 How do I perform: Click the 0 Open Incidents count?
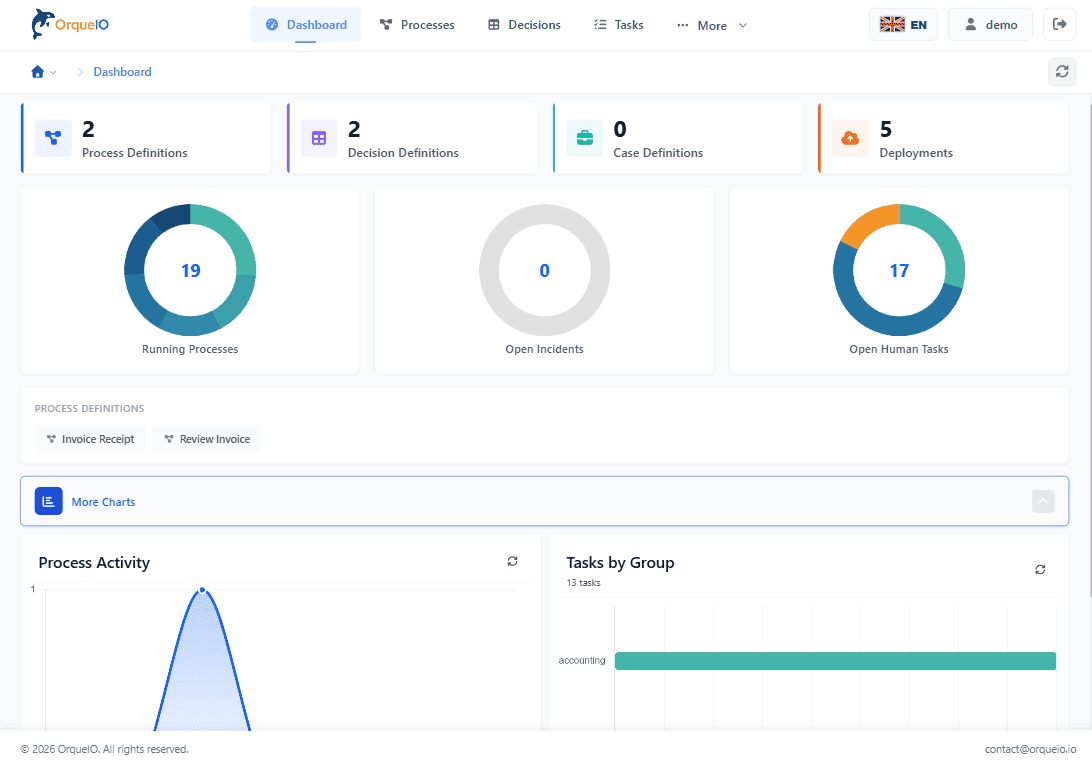[x=545, y=270]
